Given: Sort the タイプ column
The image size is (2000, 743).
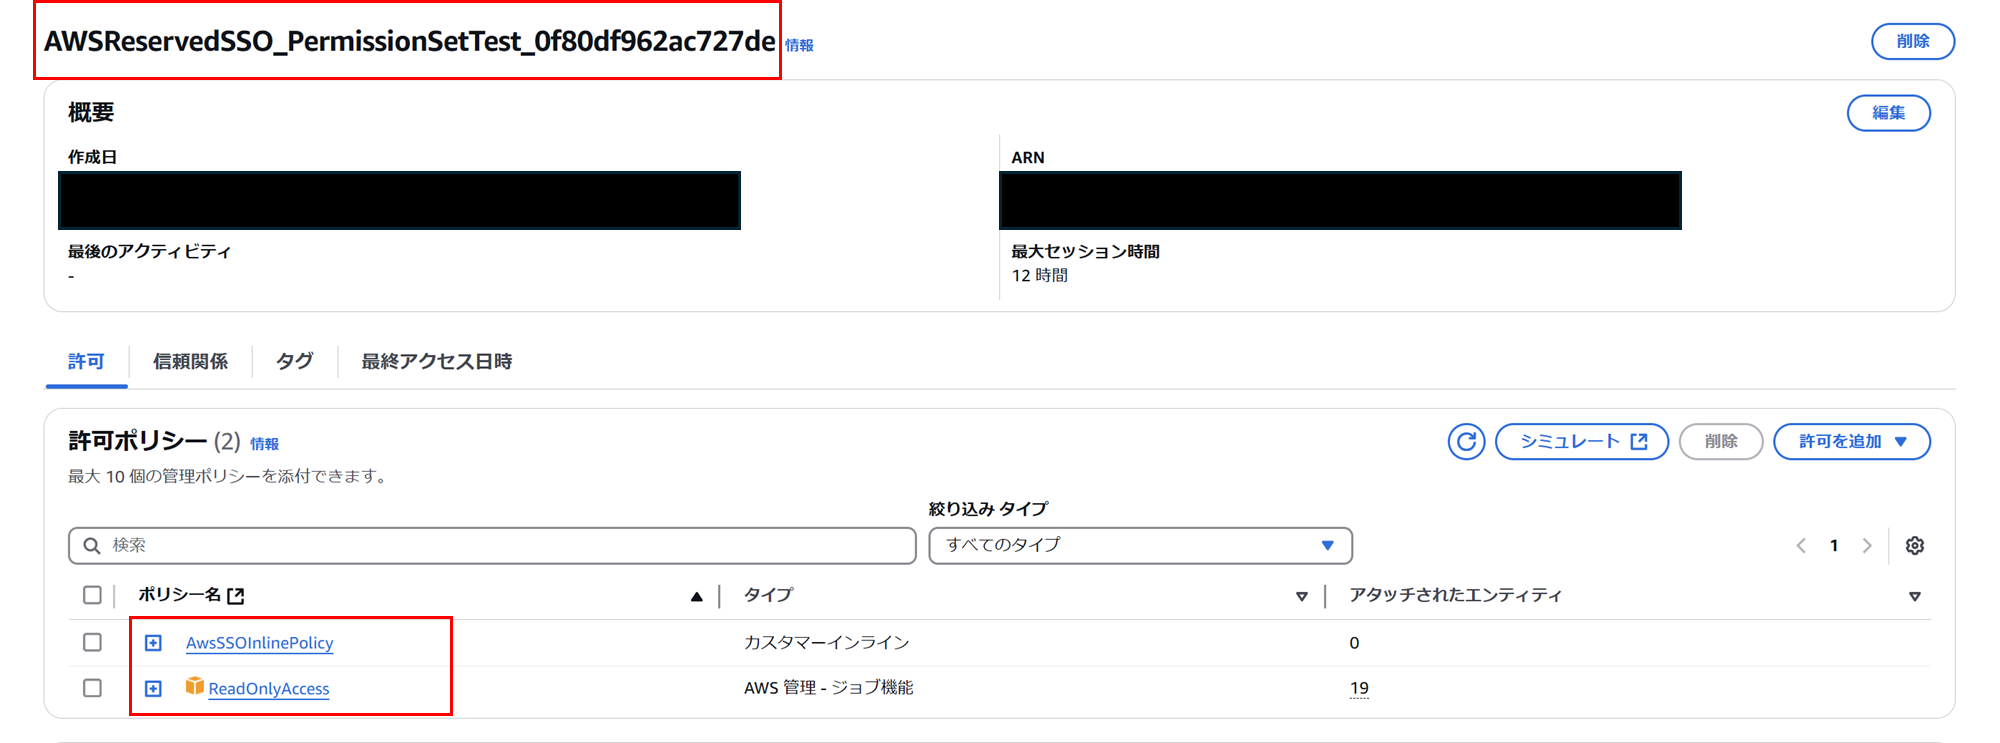Looking at the screenshot, I should [1301, 596].
